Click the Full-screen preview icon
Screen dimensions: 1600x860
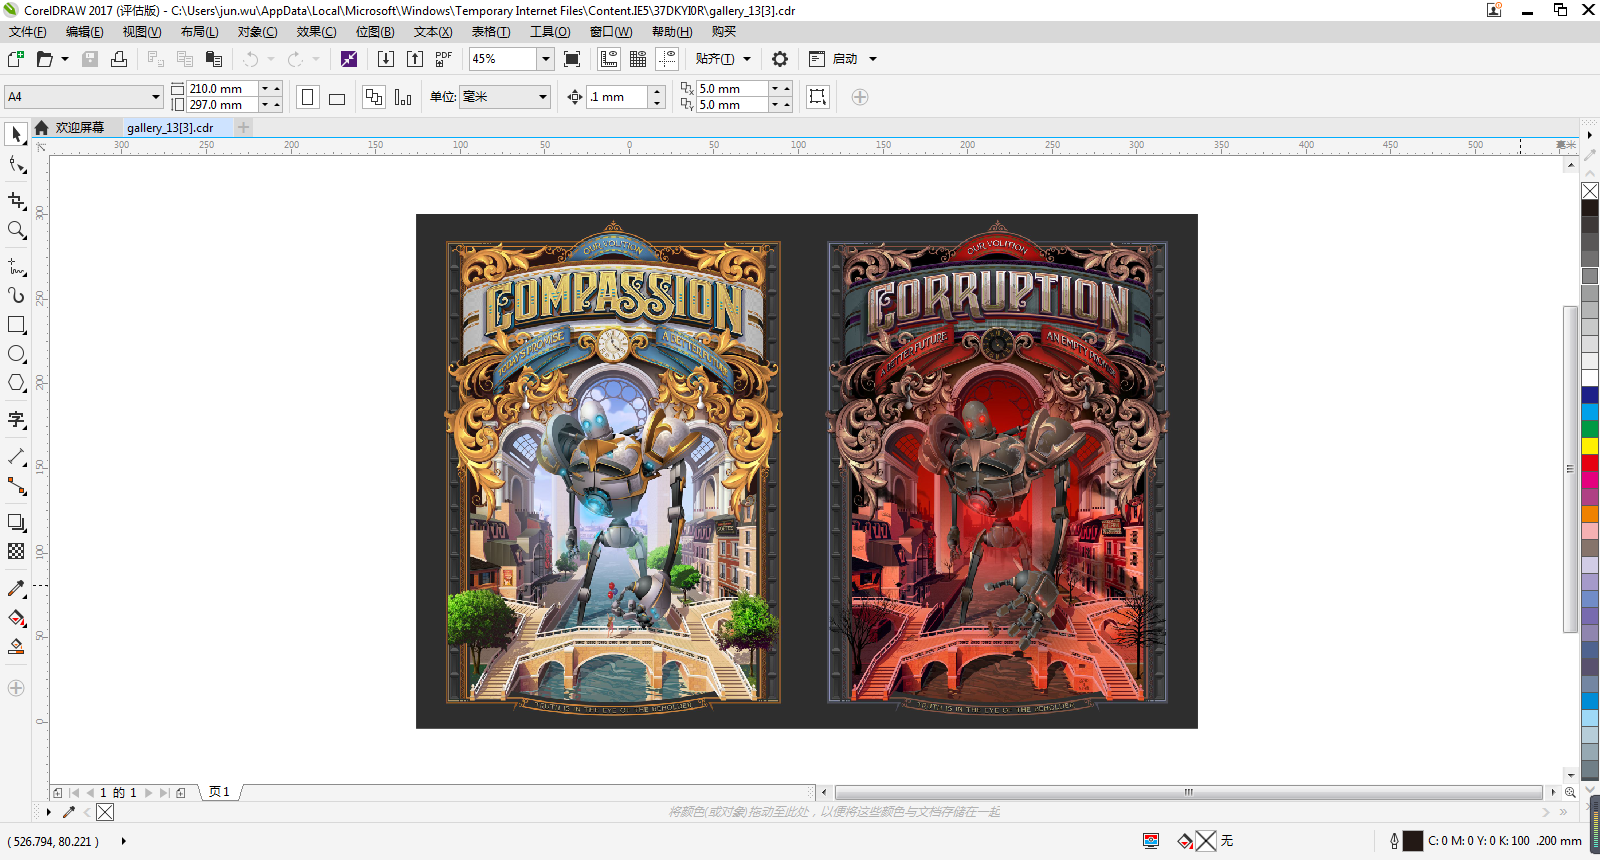(572, 59)
